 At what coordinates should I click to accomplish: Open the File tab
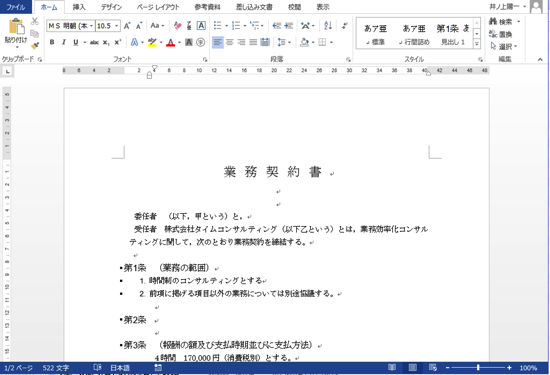(x=16, y=7)
